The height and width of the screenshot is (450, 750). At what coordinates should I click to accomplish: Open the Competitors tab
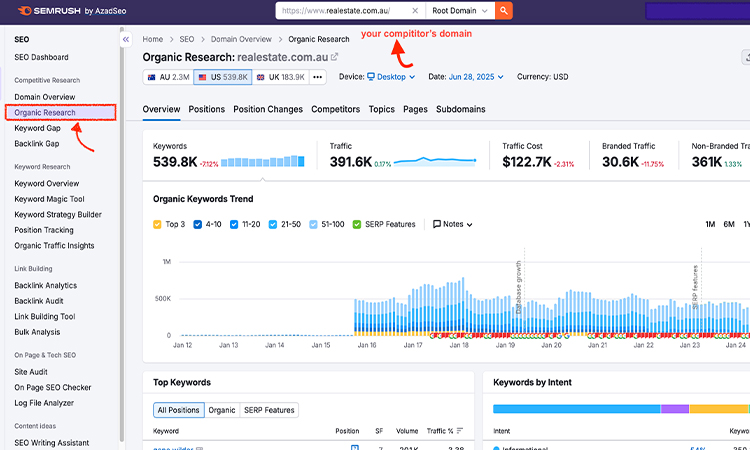(335, 109)
